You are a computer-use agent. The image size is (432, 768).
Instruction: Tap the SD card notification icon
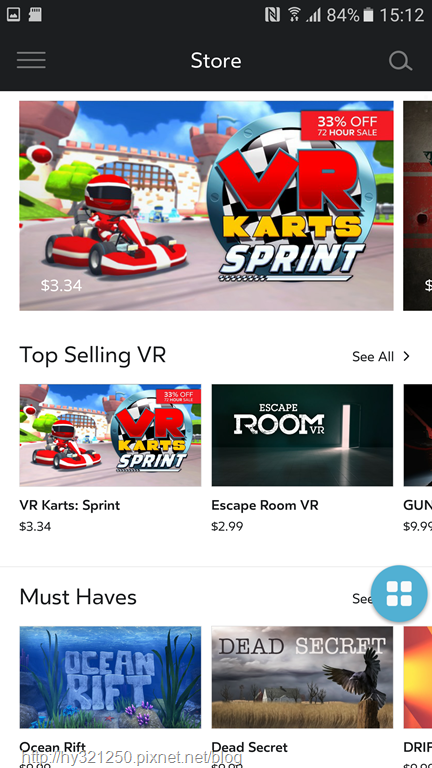[x=35, y=14]
